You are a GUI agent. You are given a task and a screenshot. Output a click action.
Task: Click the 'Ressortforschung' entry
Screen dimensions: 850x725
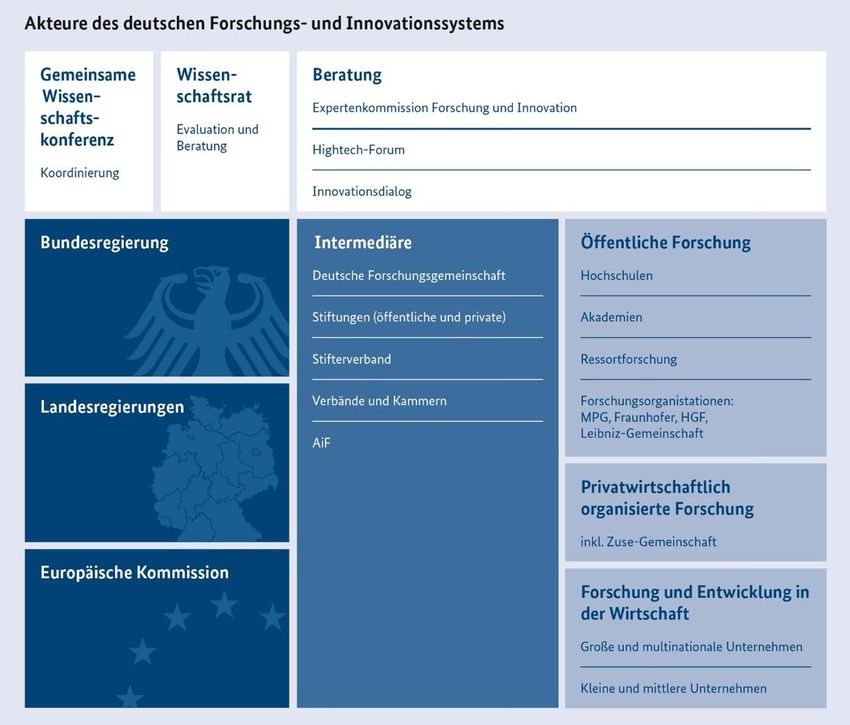click(x=629, y=359)
